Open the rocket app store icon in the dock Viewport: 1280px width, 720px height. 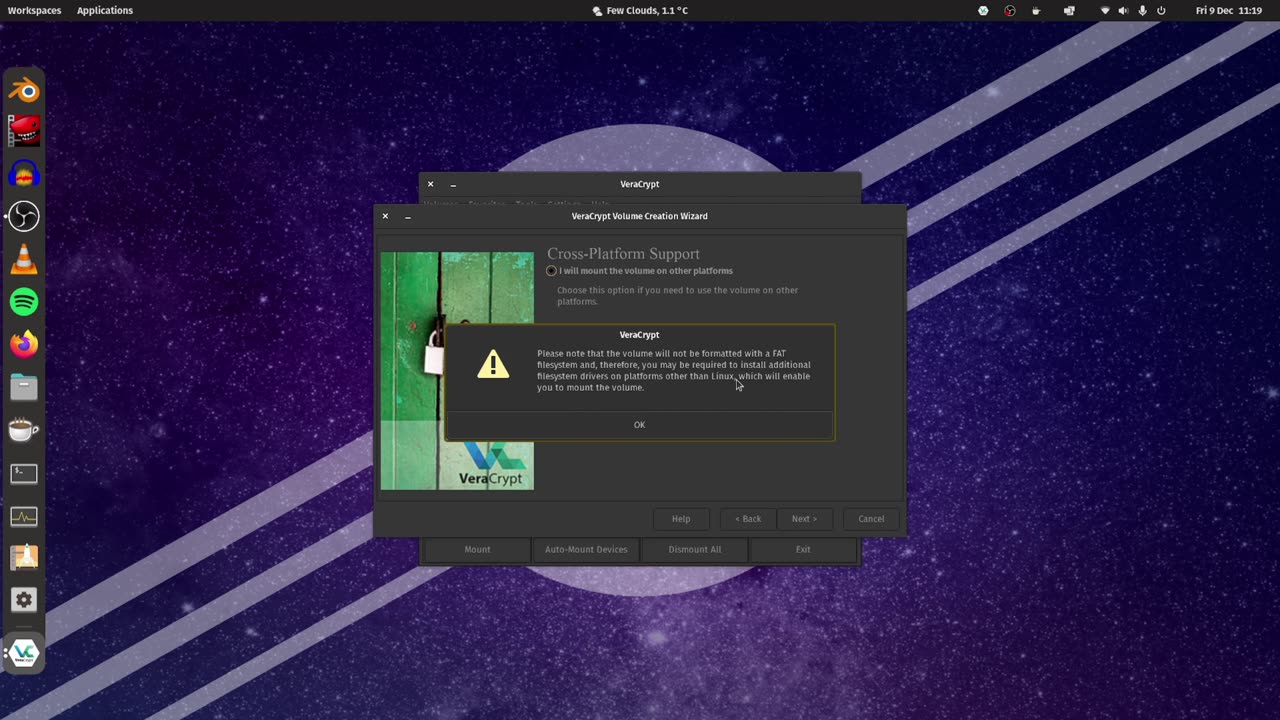click(x=24, y=558)
